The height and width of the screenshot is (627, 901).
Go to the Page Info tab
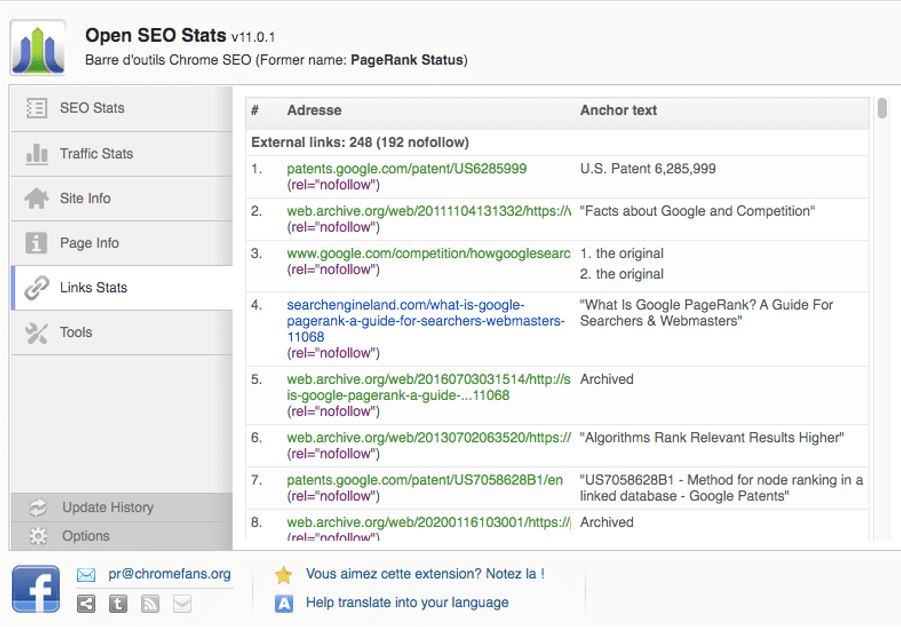[x=122, y=243]
